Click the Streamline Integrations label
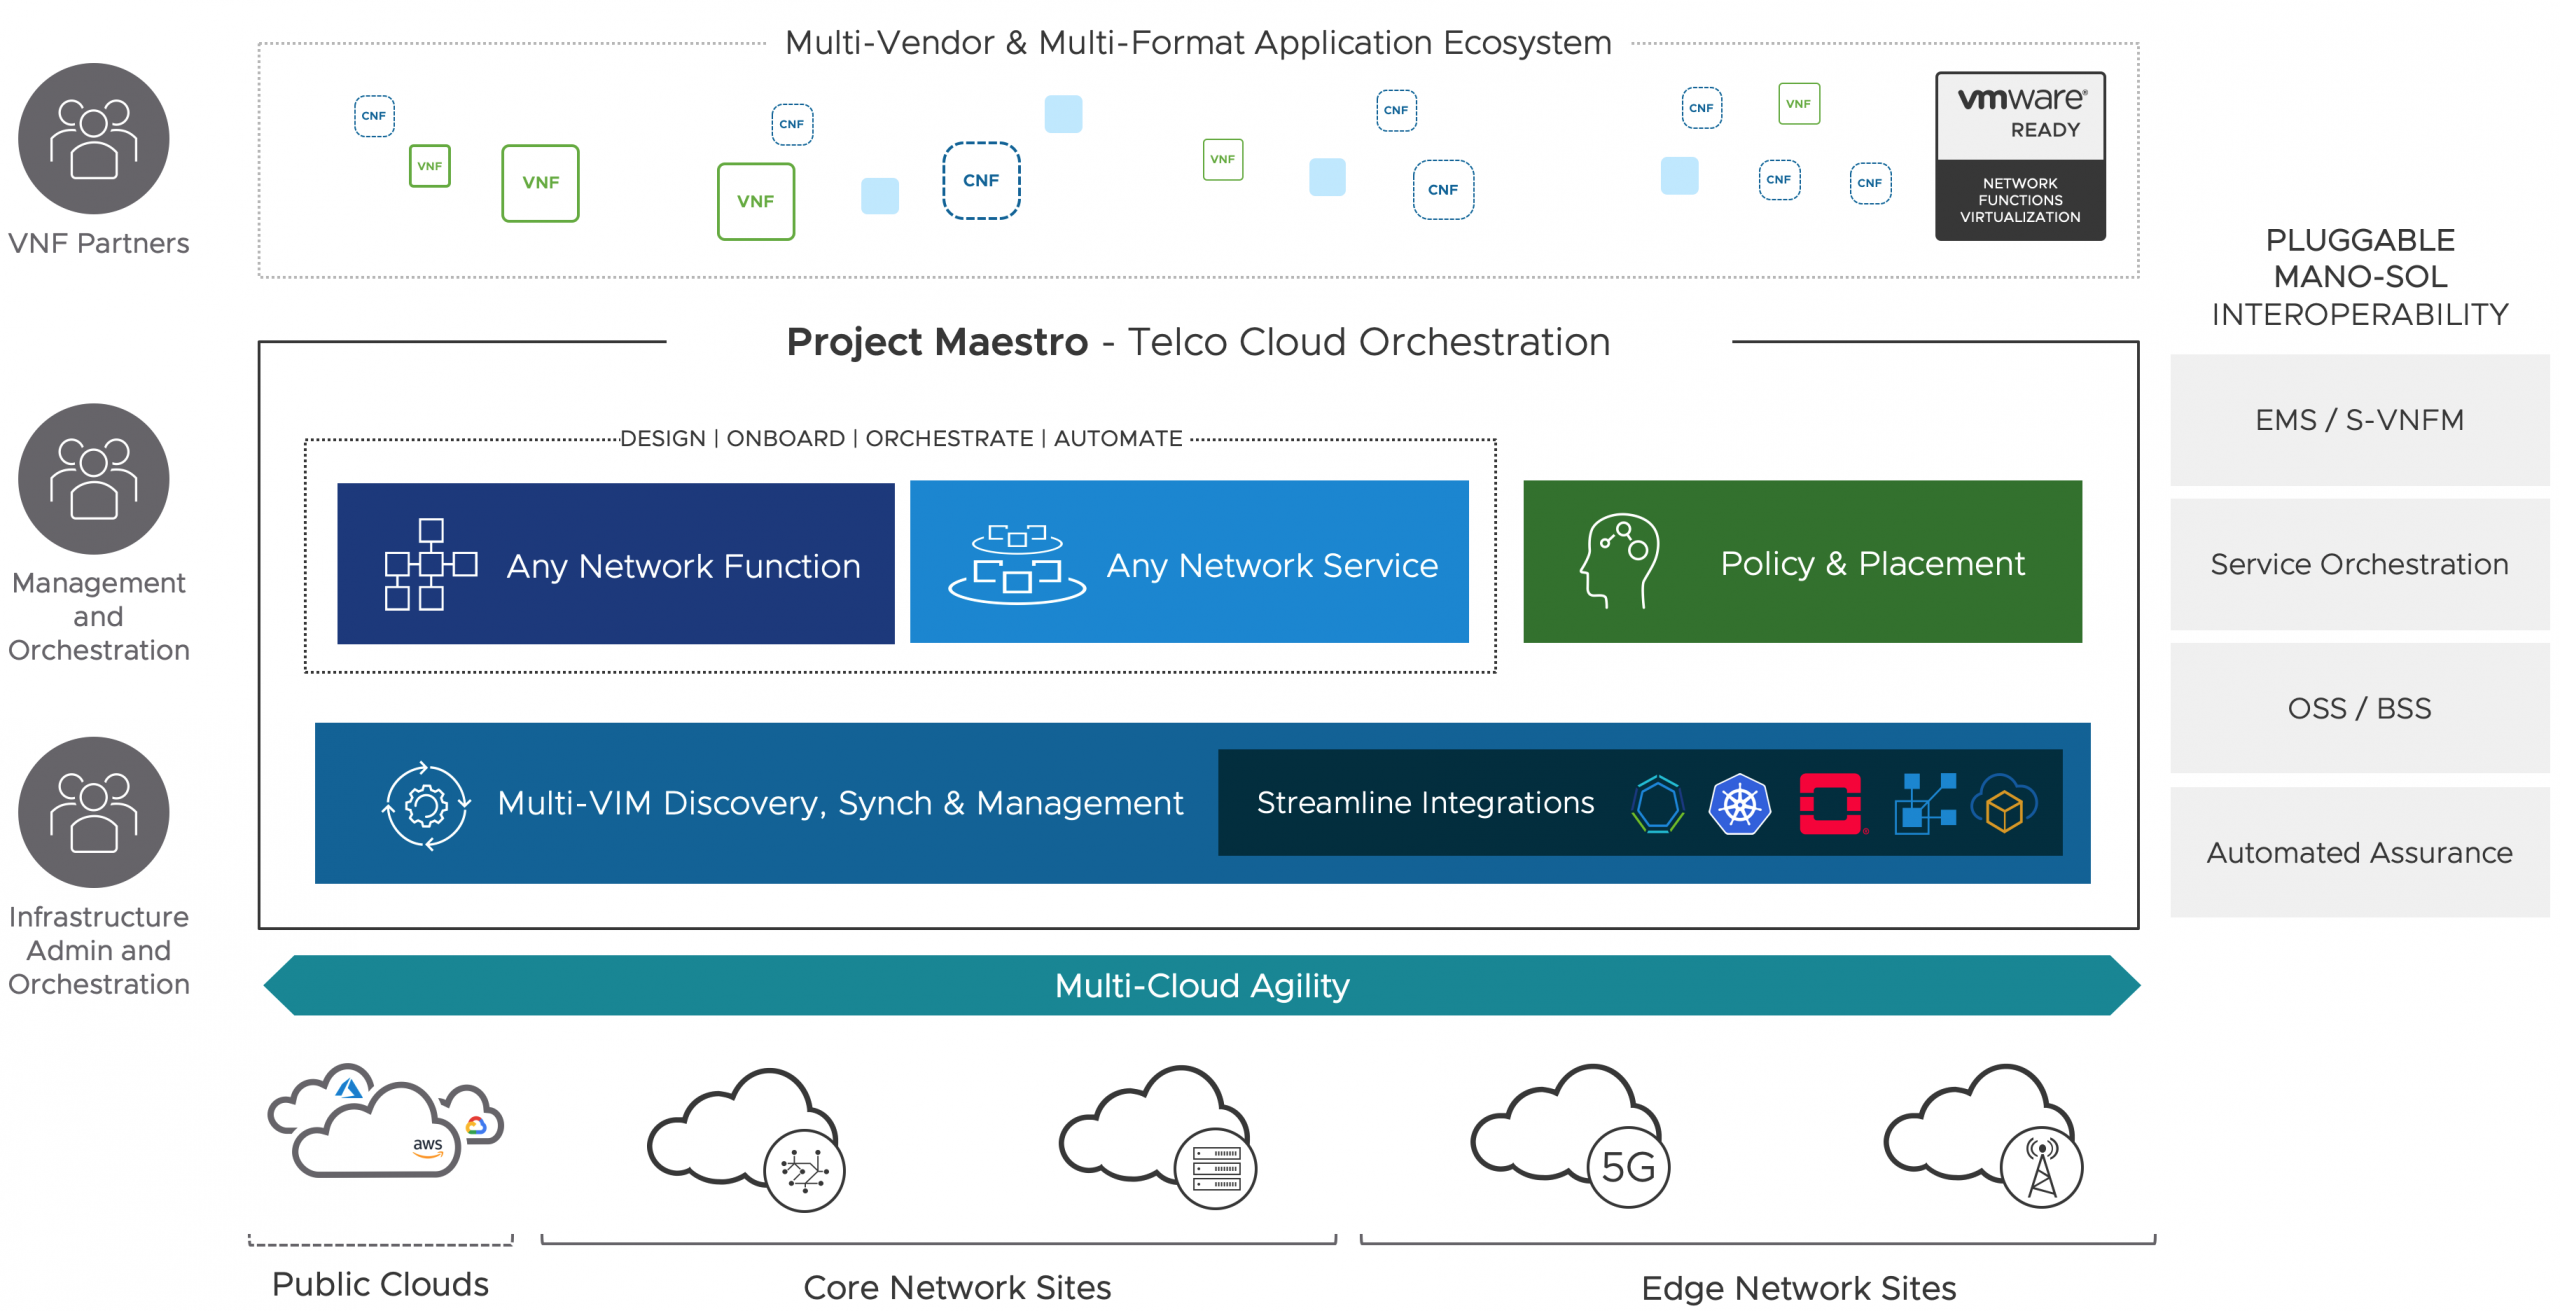 (x=1424, y=803)
